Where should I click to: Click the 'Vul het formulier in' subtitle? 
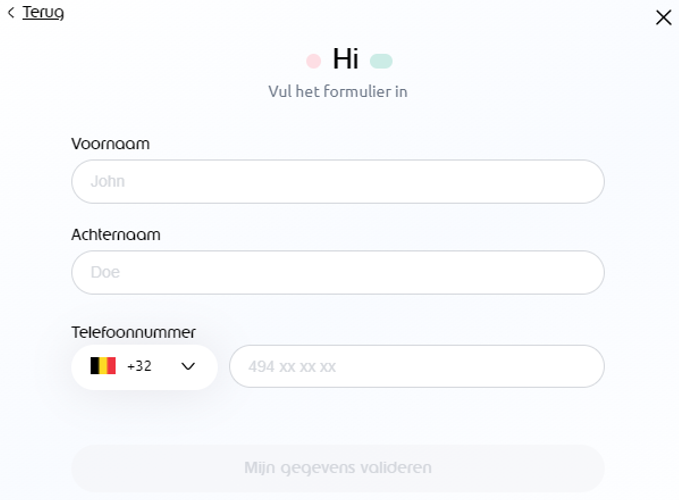point(338,92)
